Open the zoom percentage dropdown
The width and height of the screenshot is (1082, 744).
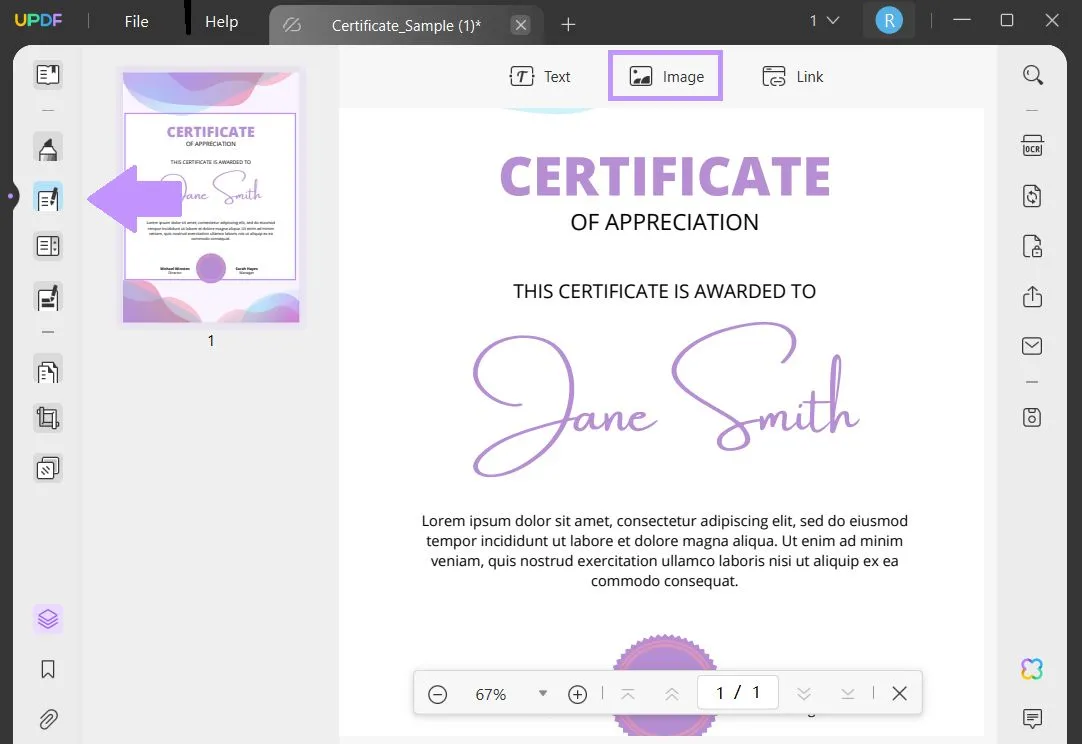click(542, 692)
